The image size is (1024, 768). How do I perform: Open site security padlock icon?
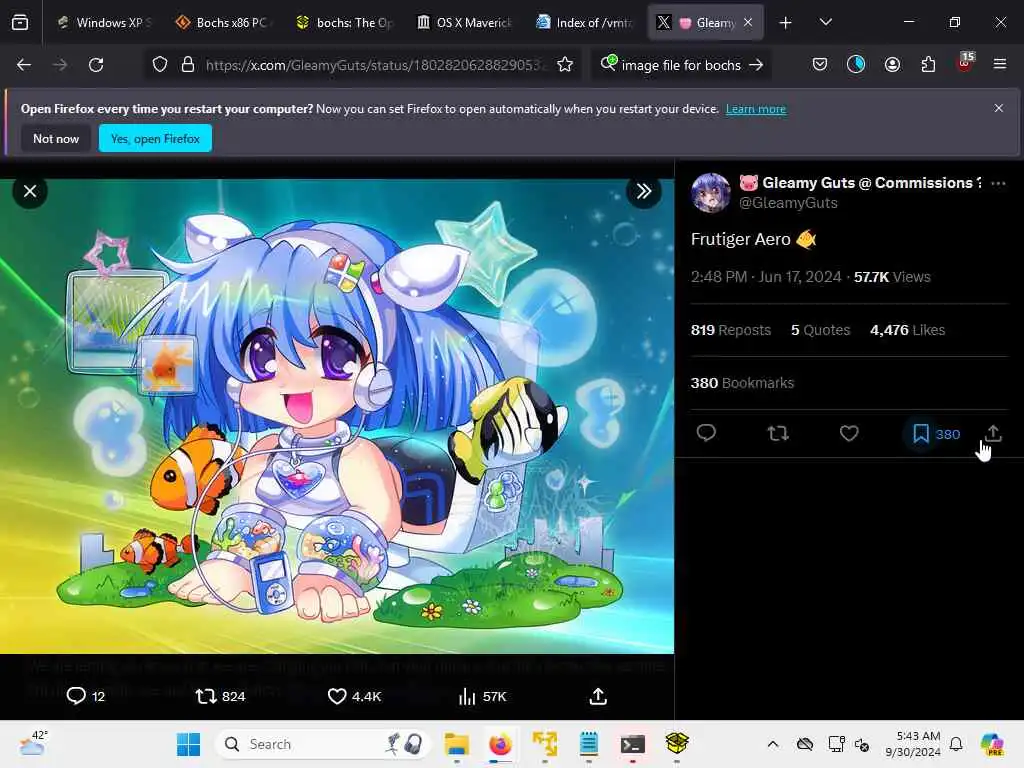click(188, 65)
